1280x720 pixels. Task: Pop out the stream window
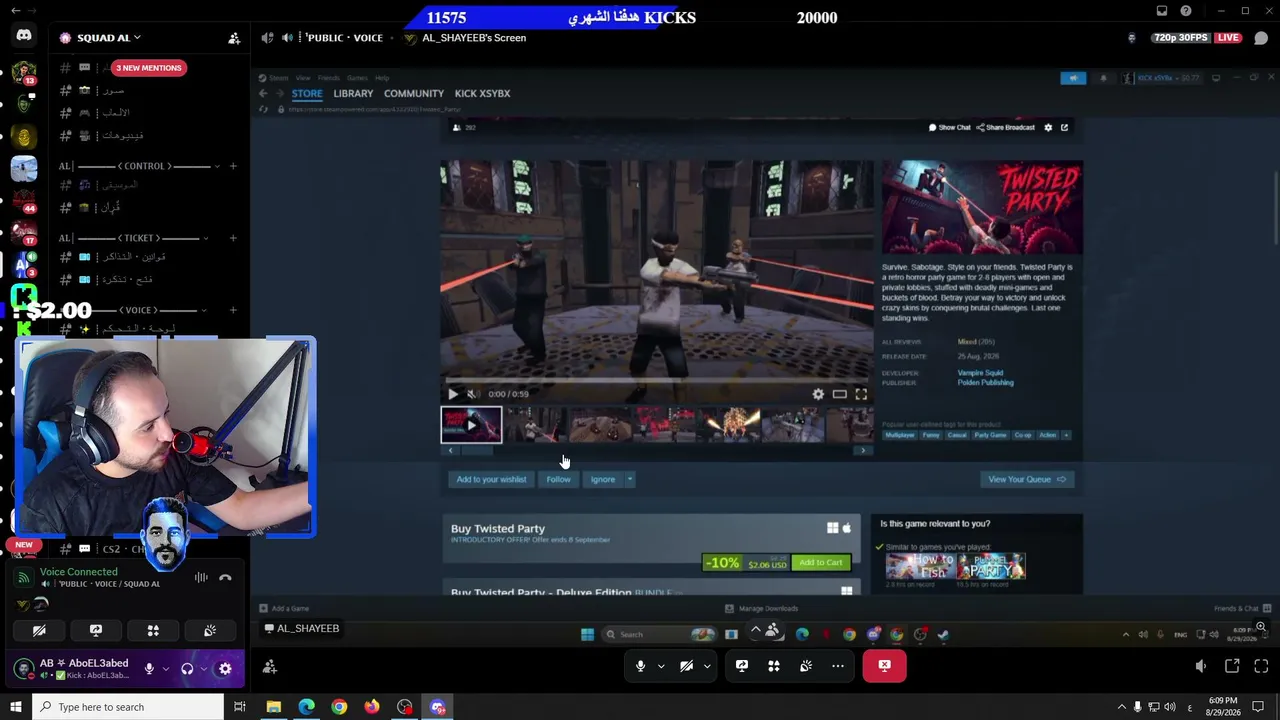pos(1232,666)
